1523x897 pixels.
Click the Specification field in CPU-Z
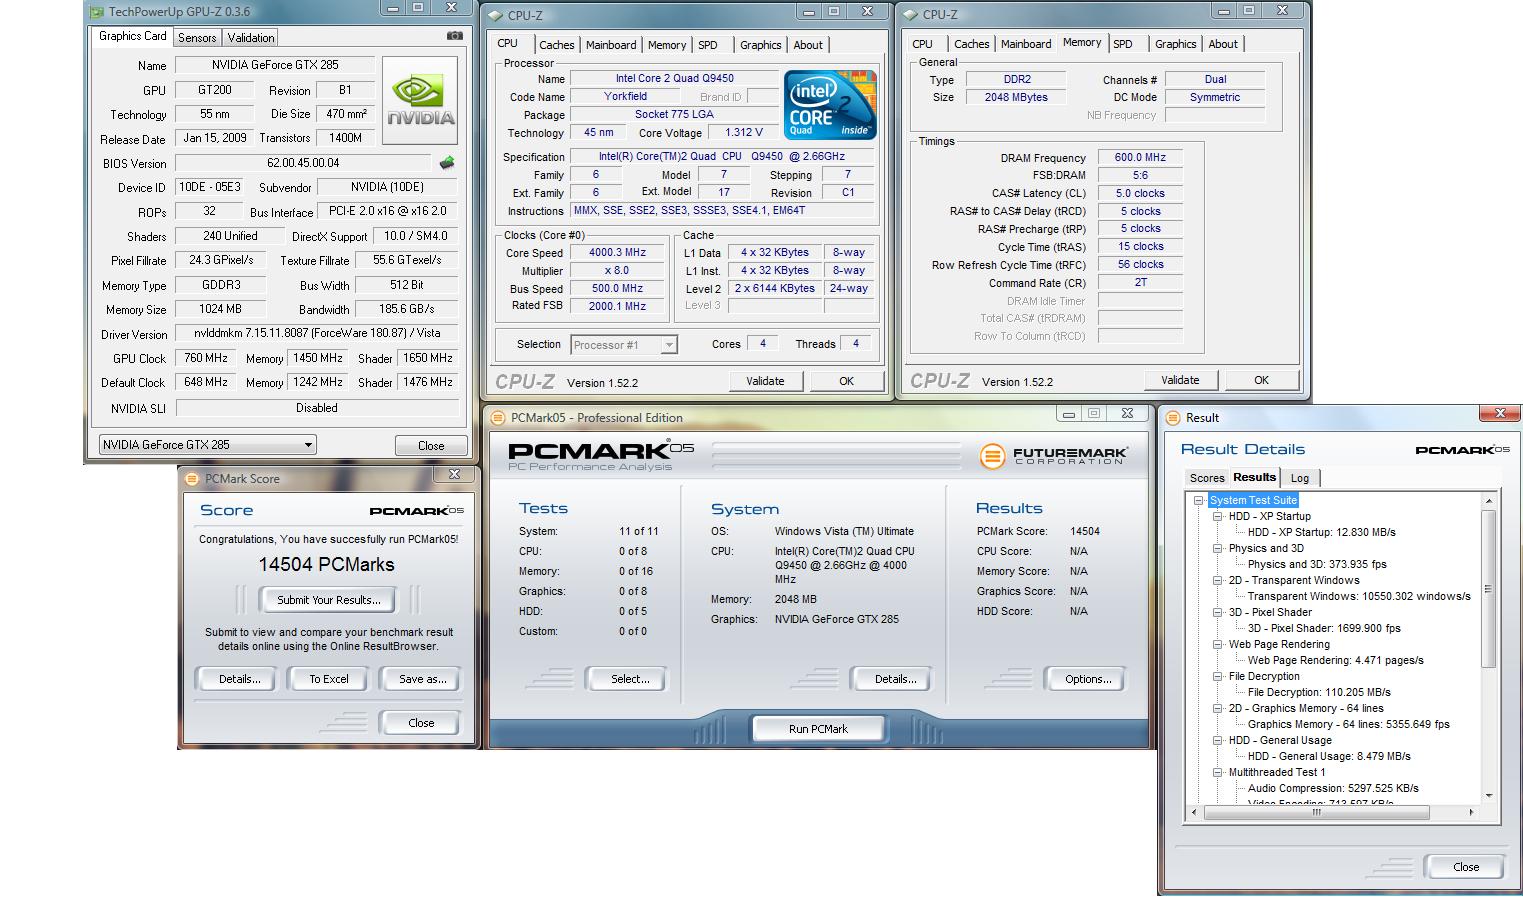coord(721,157)
